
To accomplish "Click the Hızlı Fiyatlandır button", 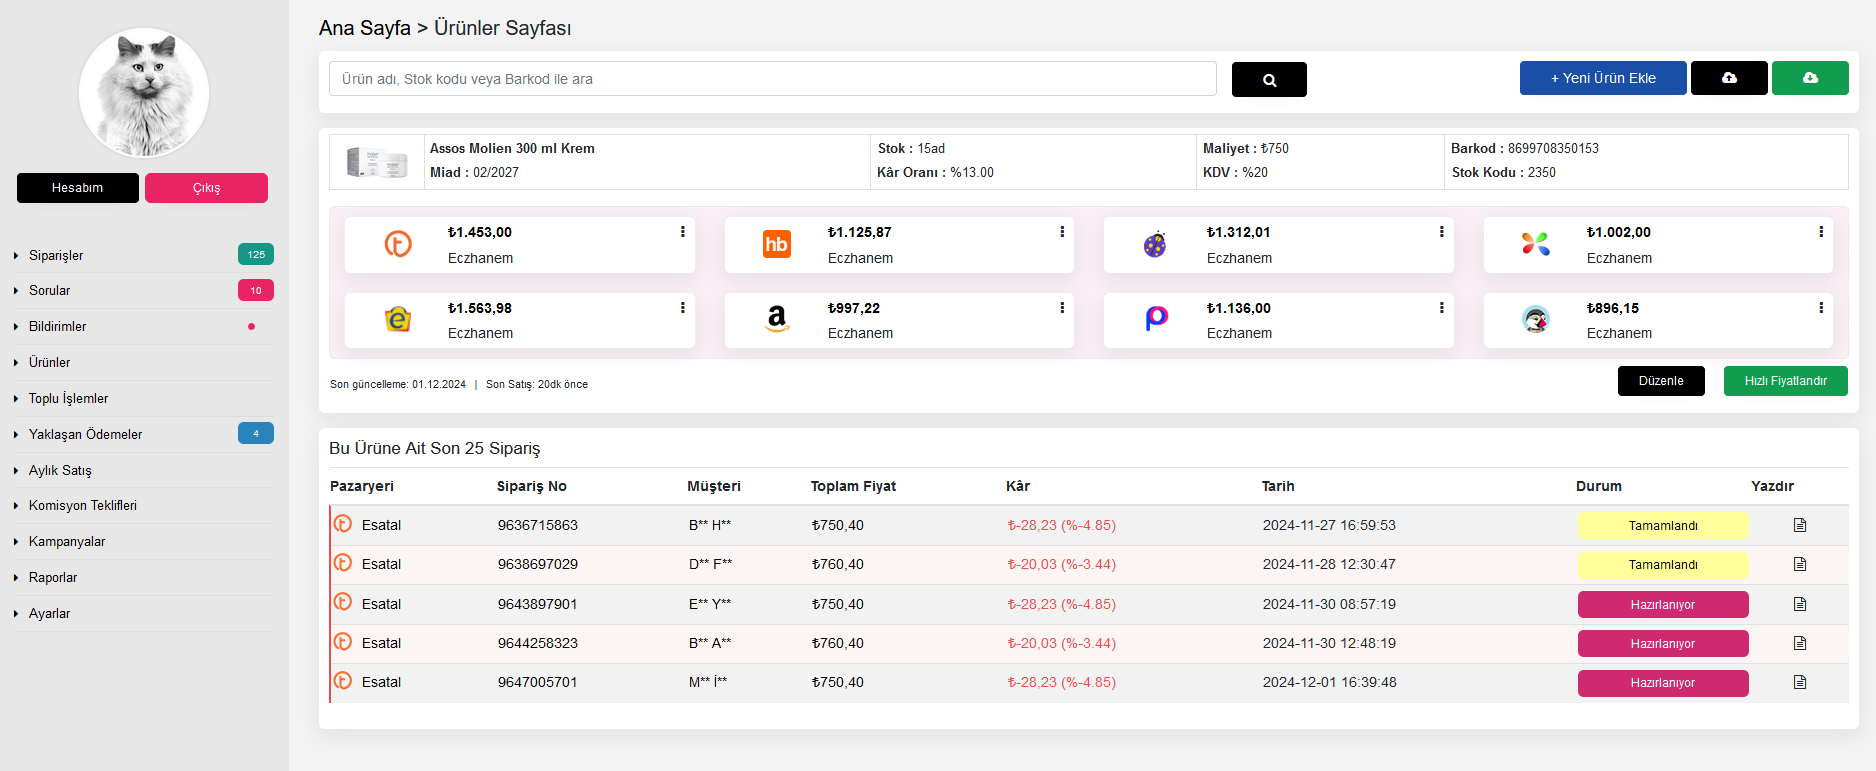I will (1784, 381).
